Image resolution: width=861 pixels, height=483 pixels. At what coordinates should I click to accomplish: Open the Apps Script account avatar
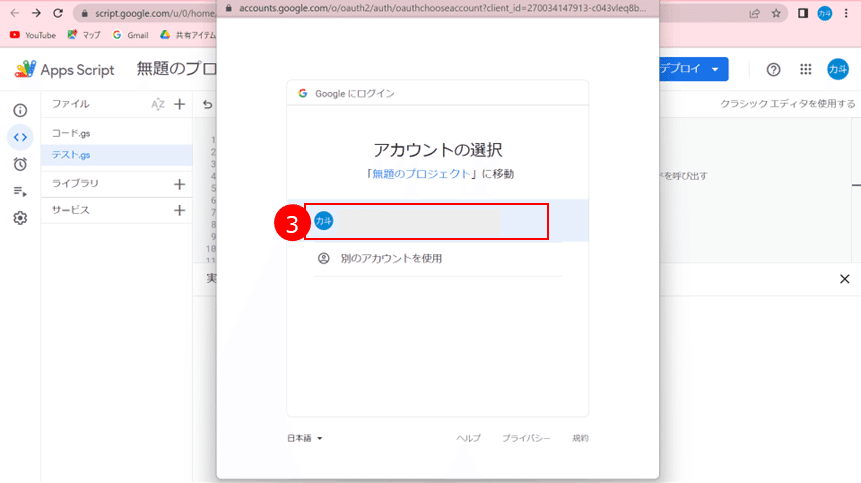point(838,69)
